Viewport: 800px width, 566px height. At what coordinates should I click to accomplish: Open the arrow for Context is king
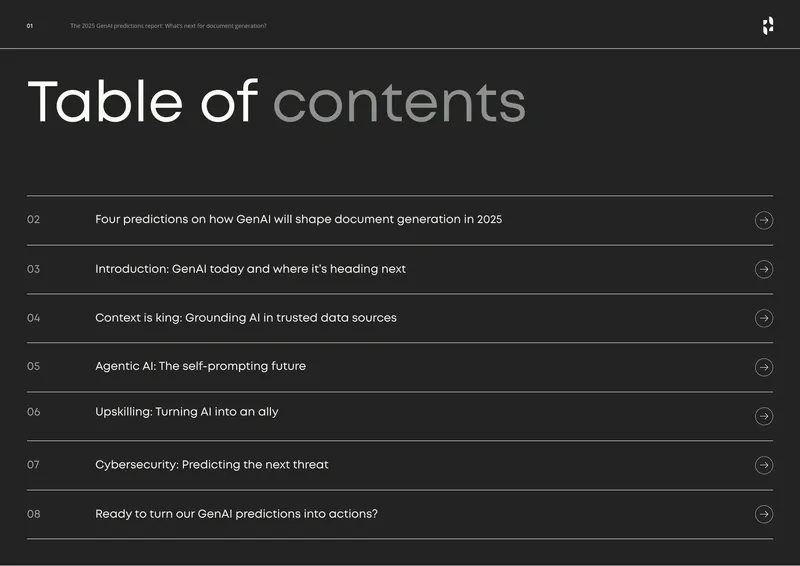(x=763, y=318)
